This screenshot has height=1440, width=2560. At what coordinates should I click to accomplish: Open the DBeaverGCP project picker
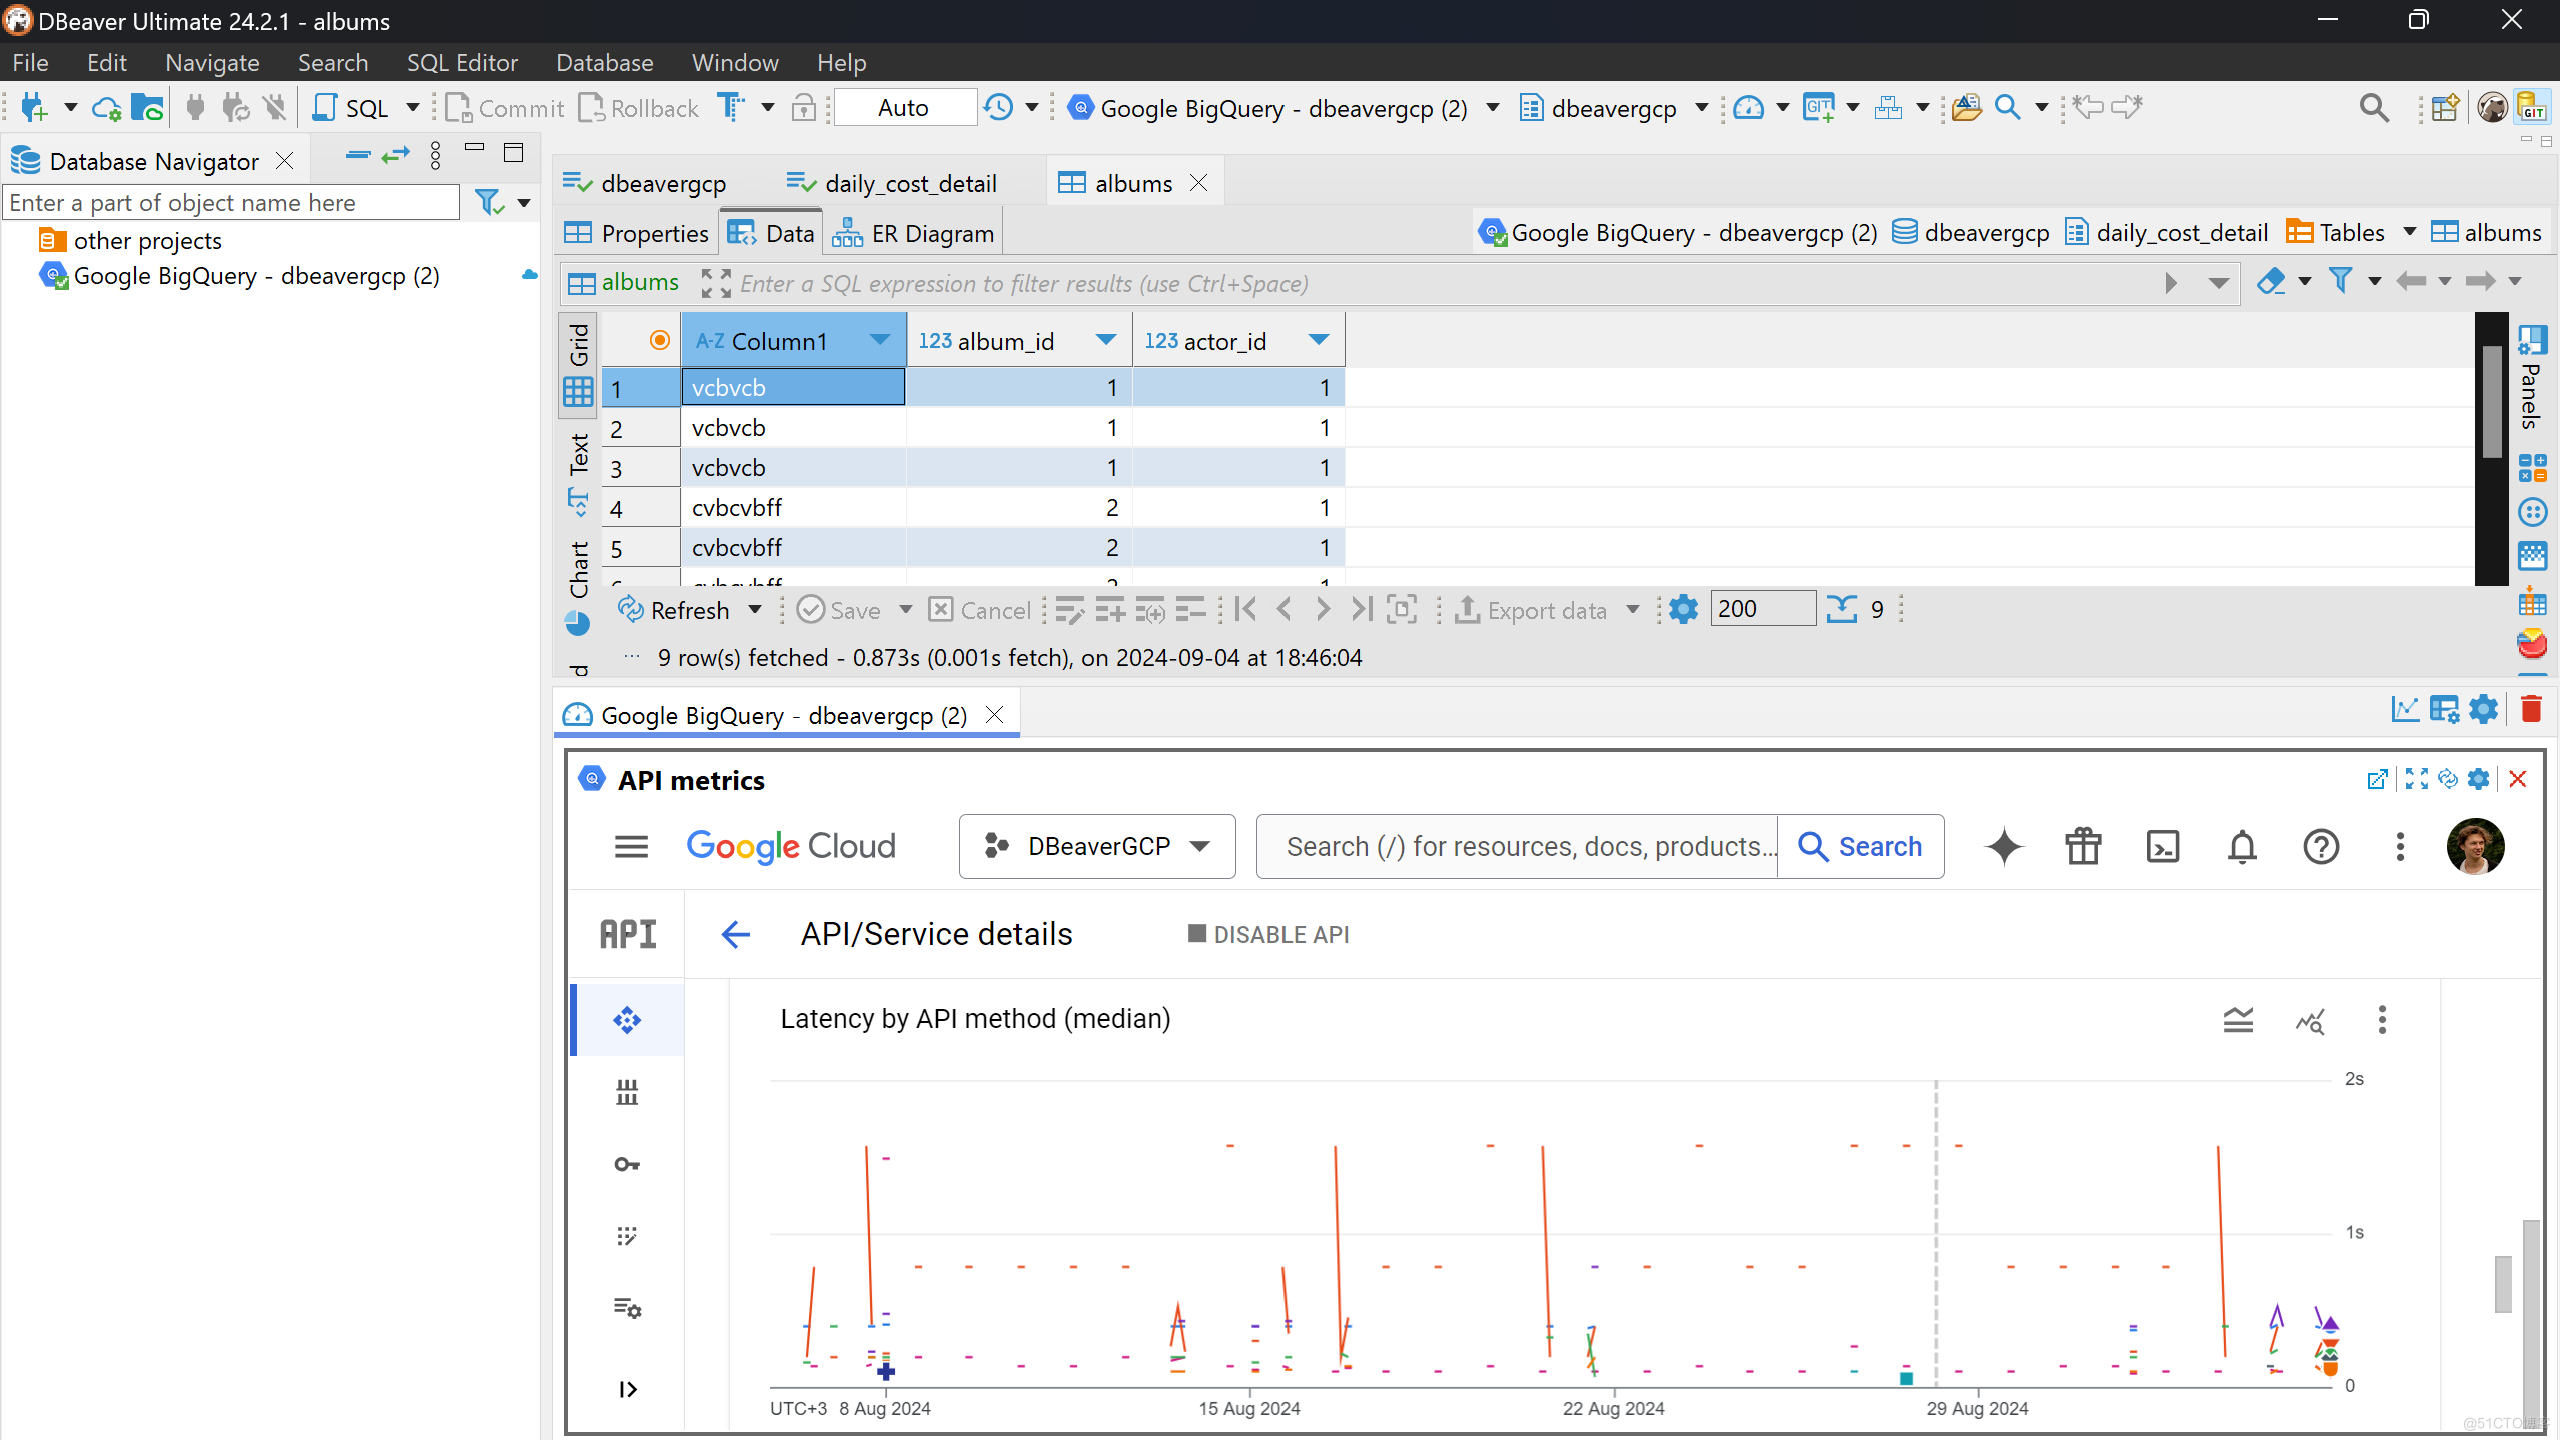pos(1097,847)
